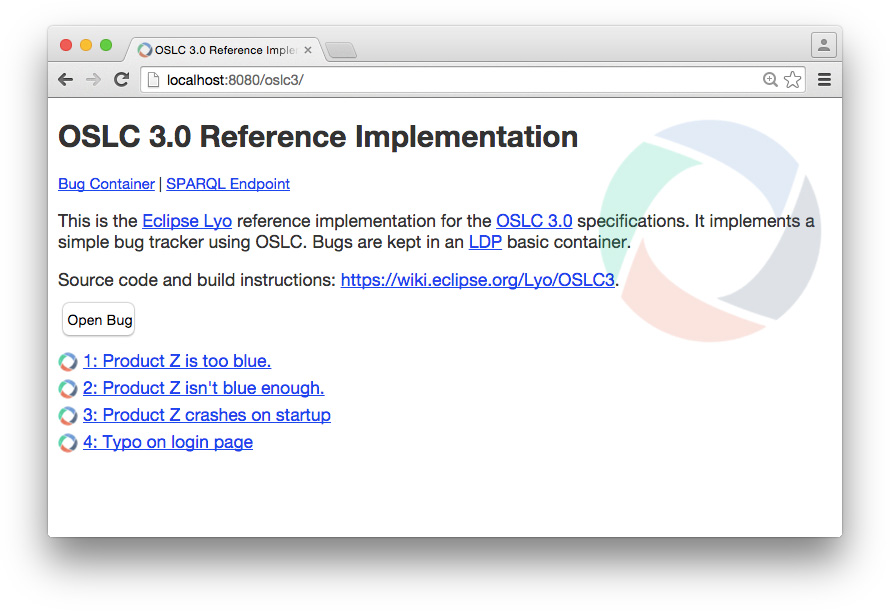Open bug 2: Product Z isn't blue enough
The width and height of the screenshot is (890, 611).
point(204,388)
